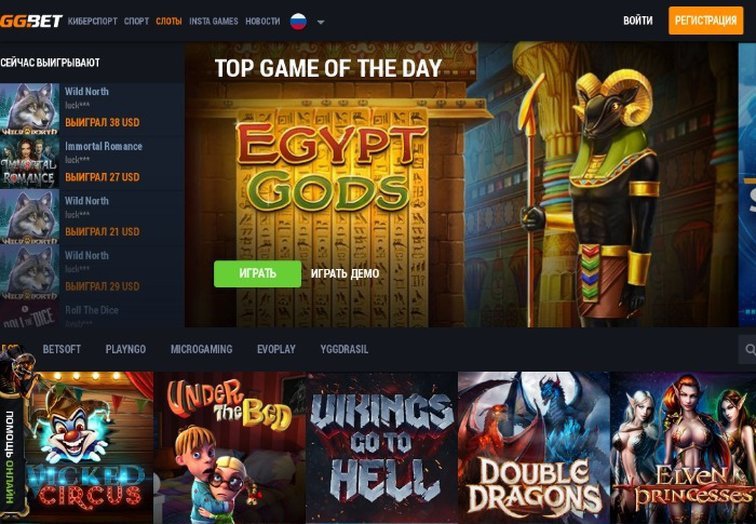Open the Wicked Circus slot thumbnail
Viewport: 756px width, 524px height.
point(89,448)
